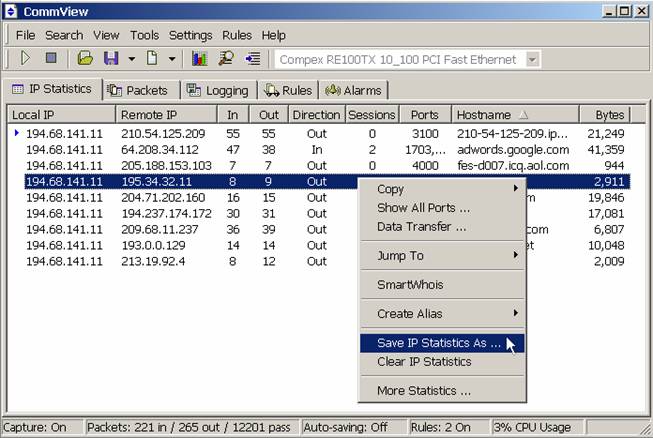Switch to the Packets tab

[140, 90]
